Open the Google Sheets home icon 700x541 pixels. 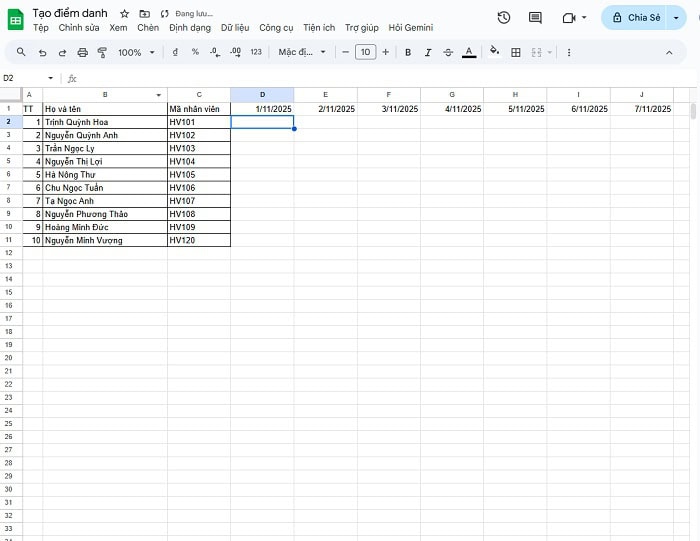pyautogui.click(x=16, y=20)
